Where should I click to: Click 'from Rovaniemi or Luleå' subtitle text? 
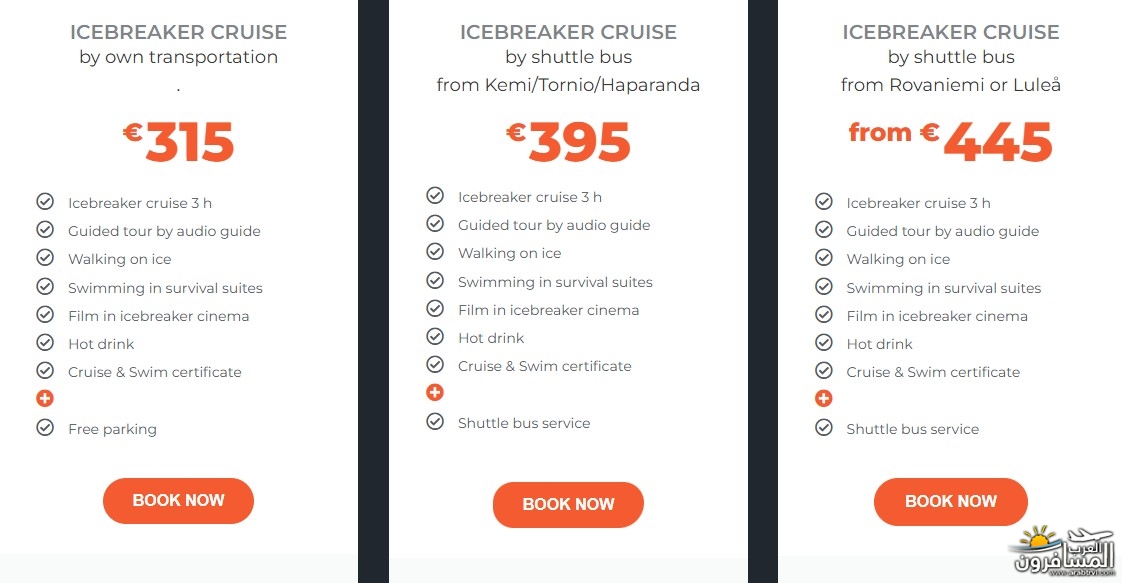pos(950,85)
